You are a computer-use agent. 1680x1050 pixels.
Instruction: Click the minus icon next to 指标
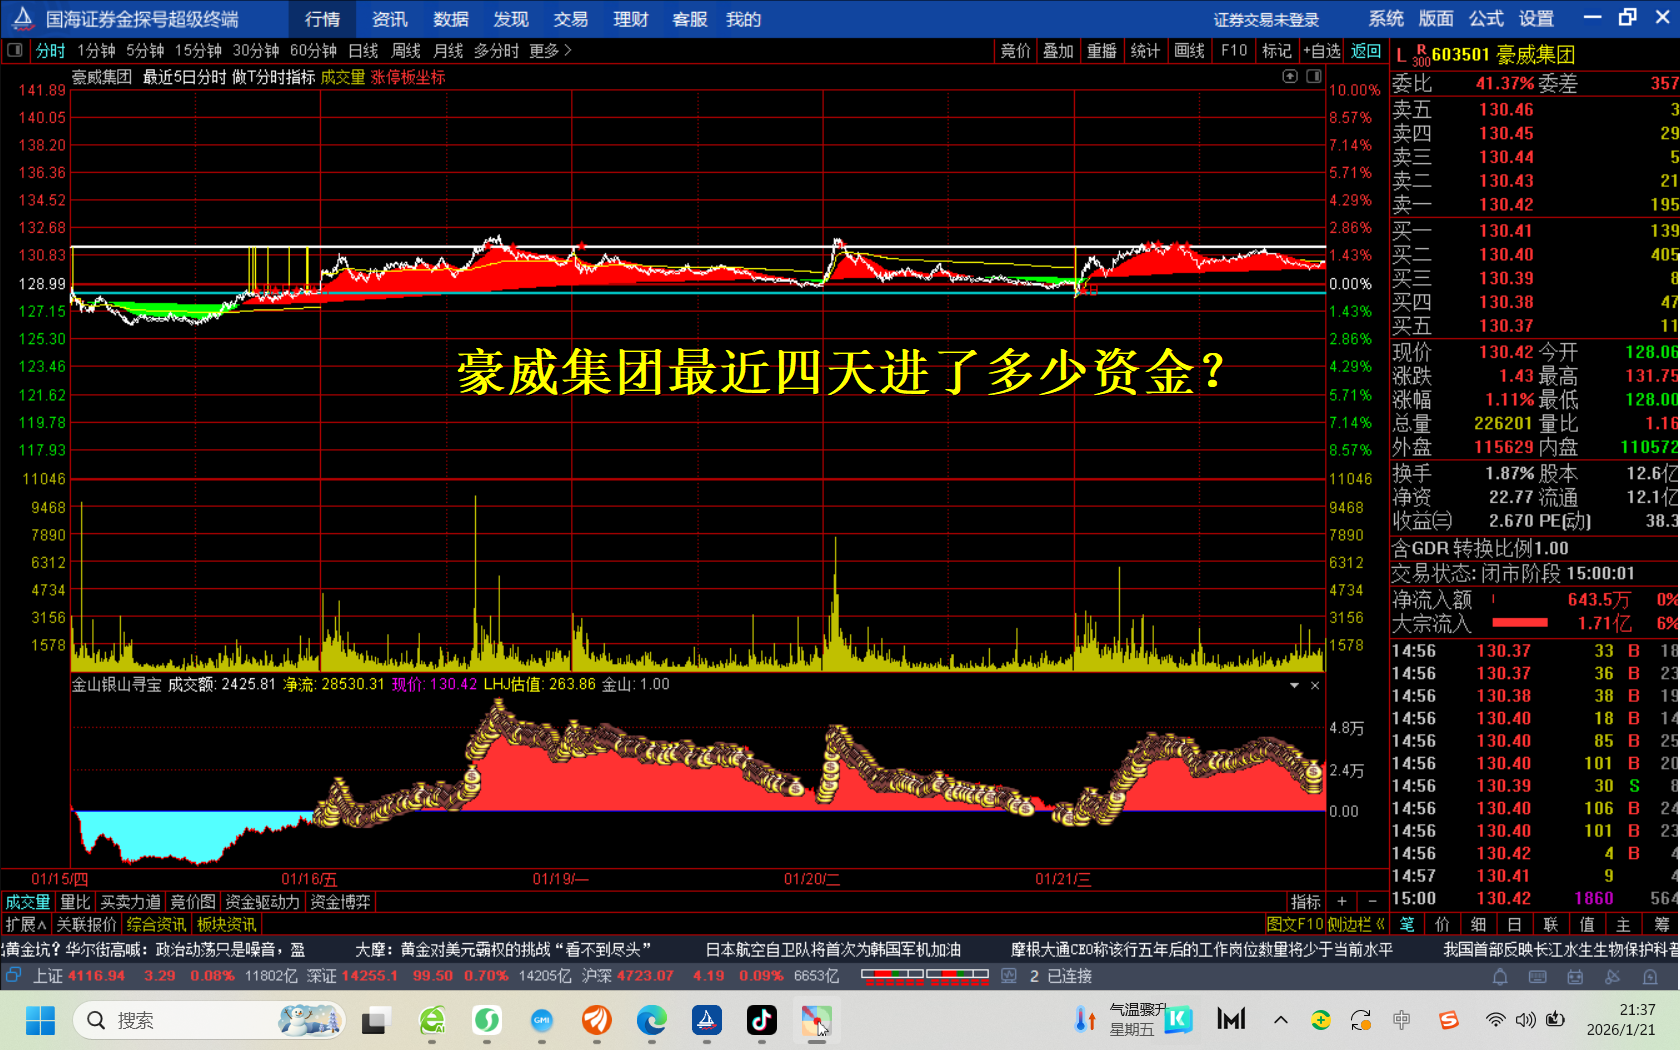(x=1372, y=901)
